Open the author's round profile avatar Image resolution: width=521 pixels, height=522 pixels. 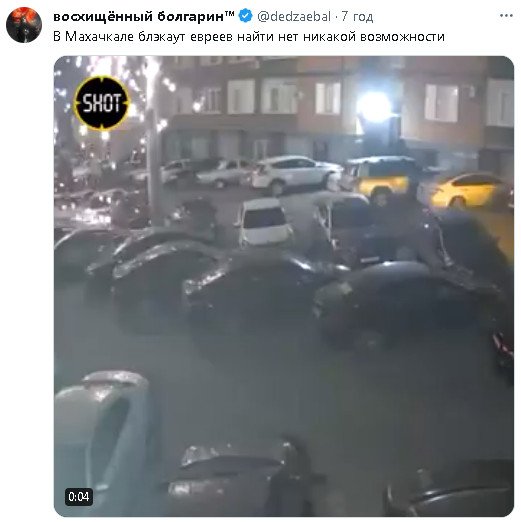[x=24, y=25]
